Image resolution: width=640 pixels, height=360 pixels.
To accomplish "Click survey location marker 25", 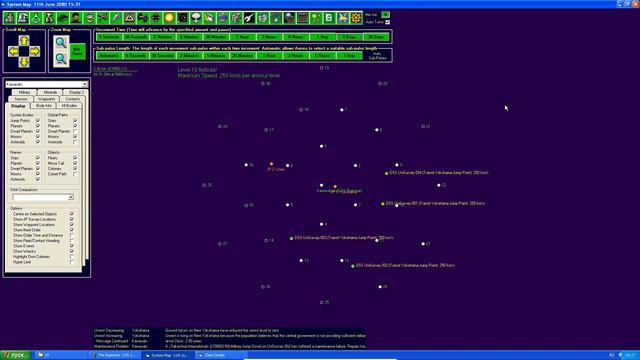I will [x=322, y=302].
